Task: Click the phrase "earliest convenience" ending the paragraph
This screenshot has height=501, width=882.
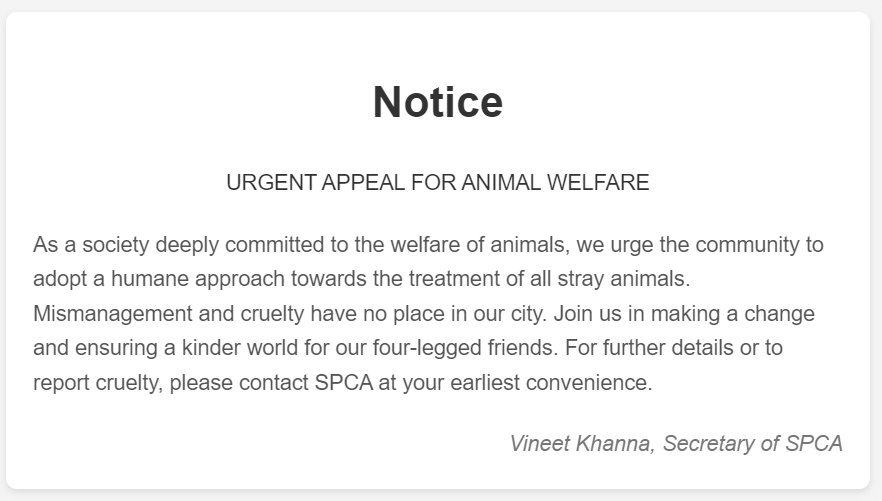Action: 551,383
